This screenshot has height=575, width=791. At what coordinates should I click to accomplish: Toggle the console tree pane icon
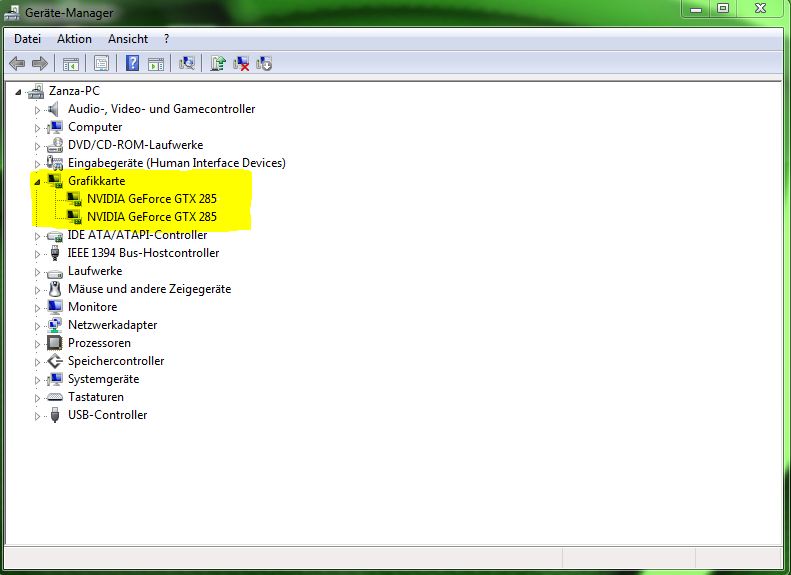pos(71,64)
